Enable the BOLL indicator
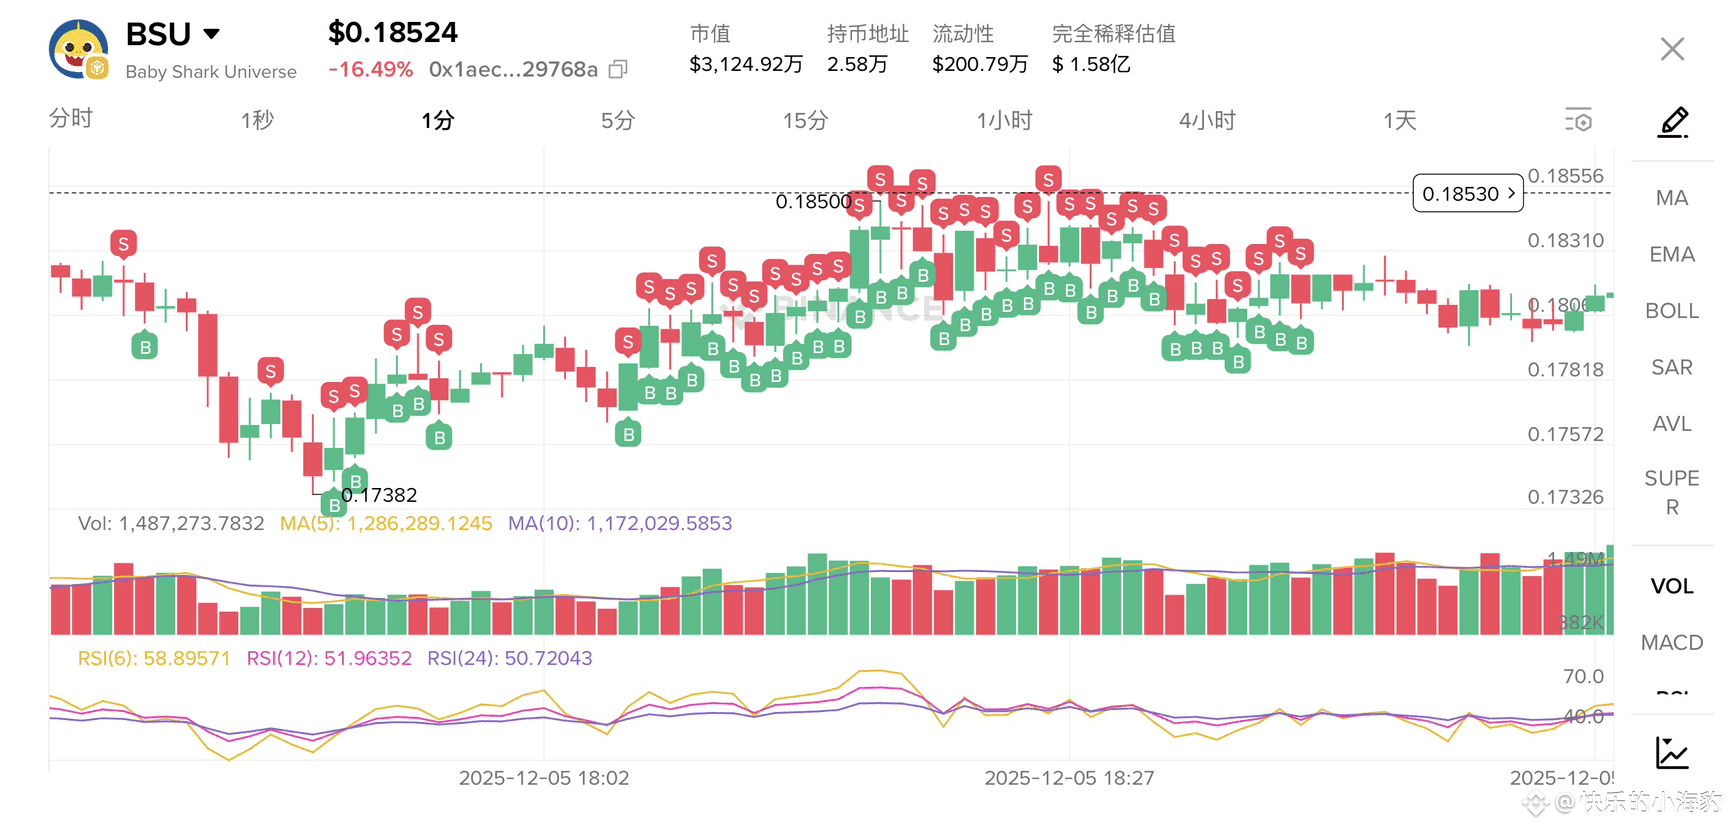Screen dimensions: 1731x828 click(1671, 311)
